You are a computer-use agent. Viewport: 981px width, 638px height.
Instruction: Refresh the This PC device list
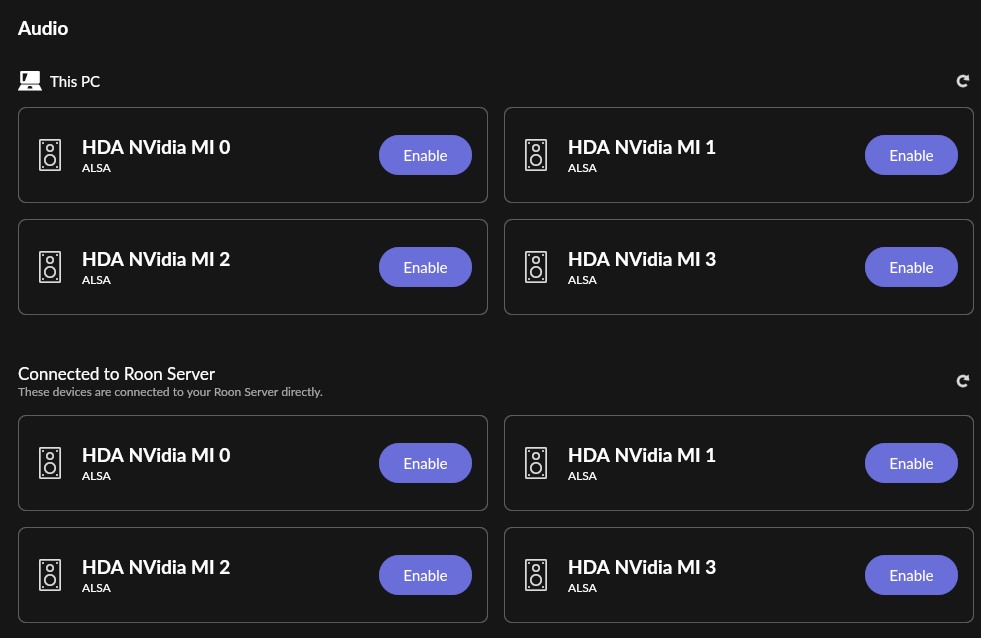pyautogui.click(x=963, y=81)
